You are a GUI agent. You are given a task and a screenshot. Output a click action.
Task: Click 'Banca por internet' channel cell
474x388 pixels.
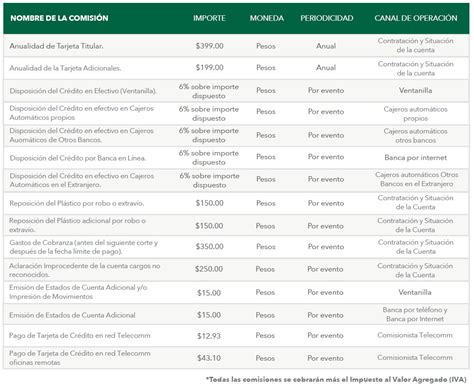[415, 157]
